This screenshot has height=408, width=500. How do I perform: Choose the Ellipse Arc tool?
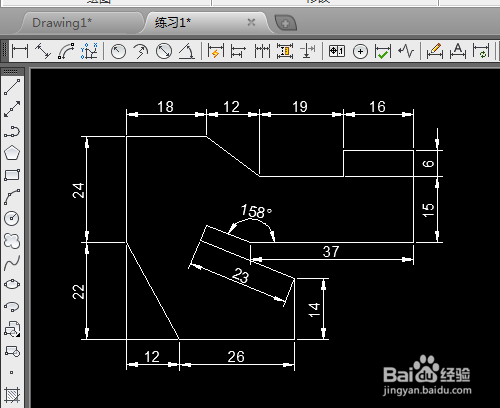pyautogui.click(x=12, y=306)
